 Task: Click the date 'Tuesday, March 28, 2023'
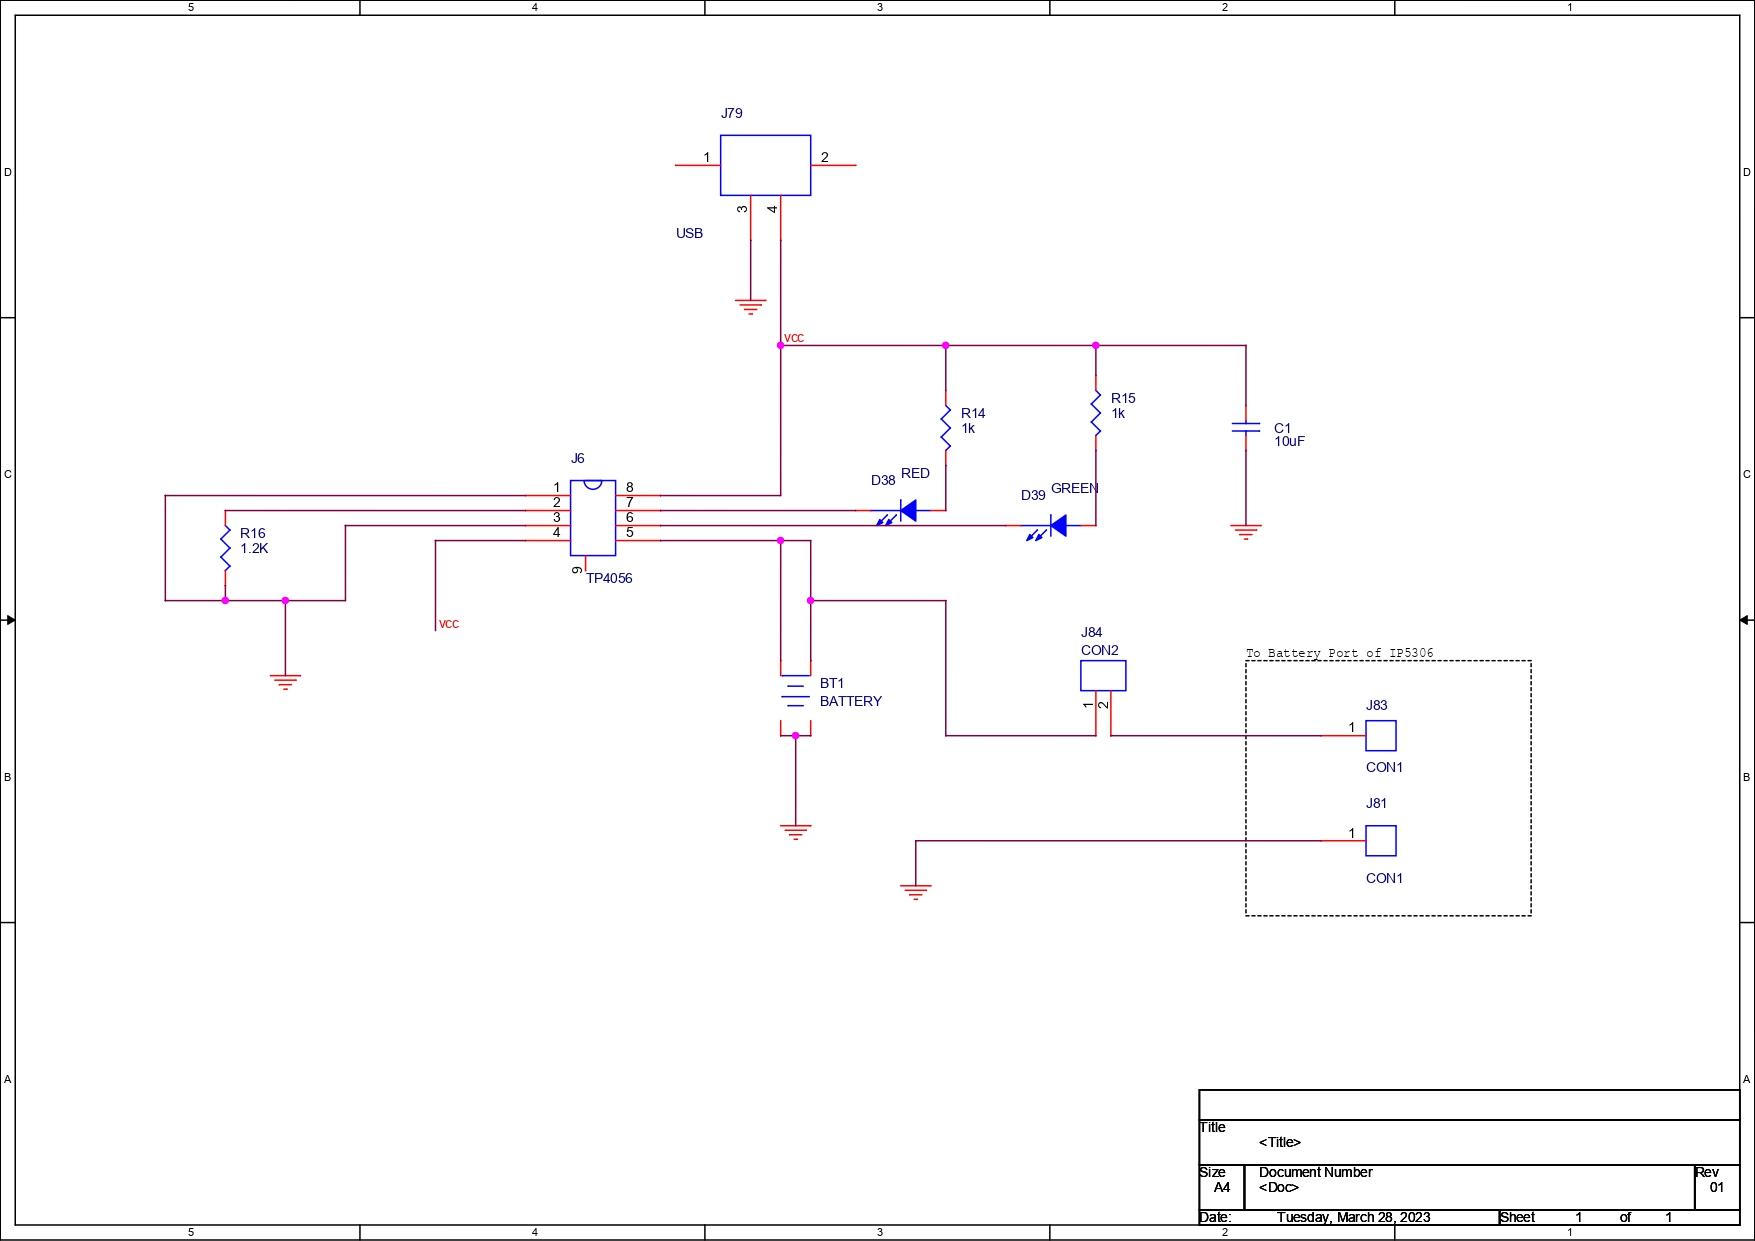(1353, 1217)
